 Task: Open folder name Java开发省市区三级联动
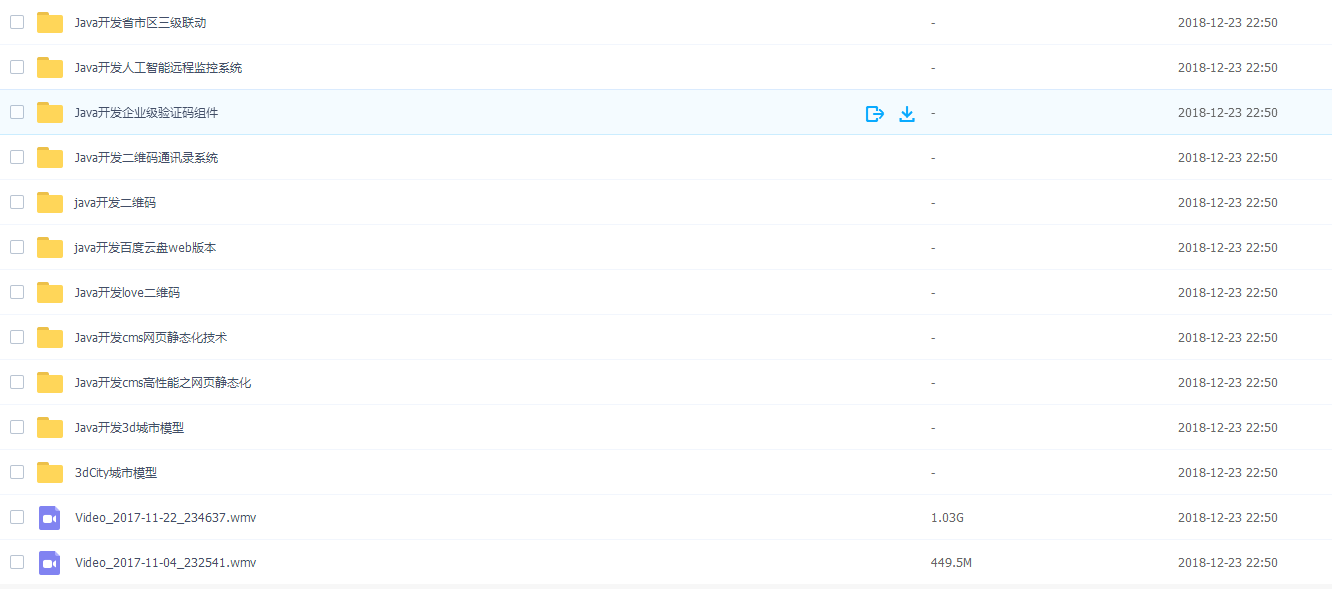pos(140,23)
